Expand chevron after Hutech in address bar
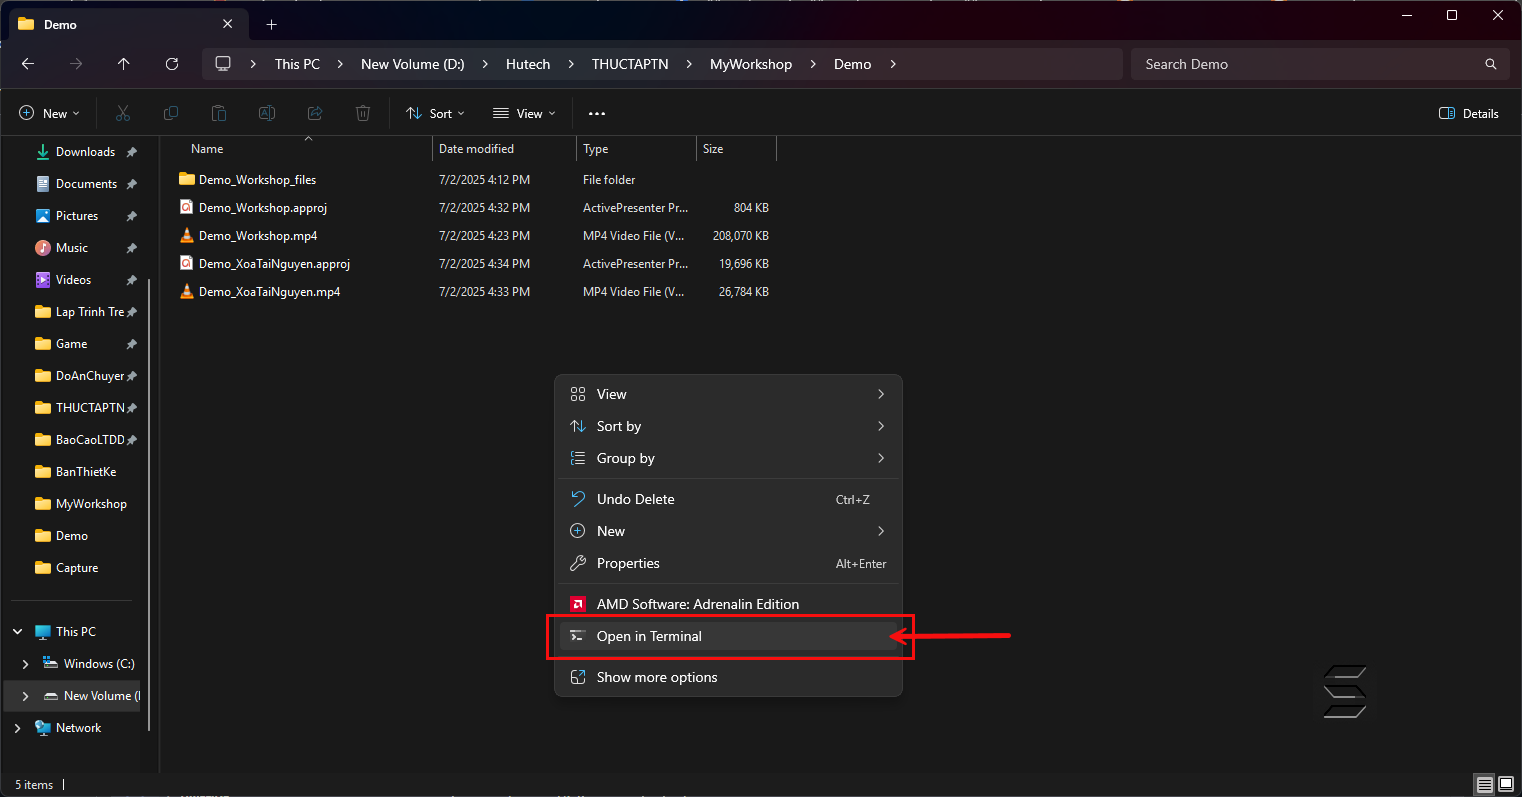Viewport: 1522px width, 797px height. pyautogui.click(x=571, y=64)
